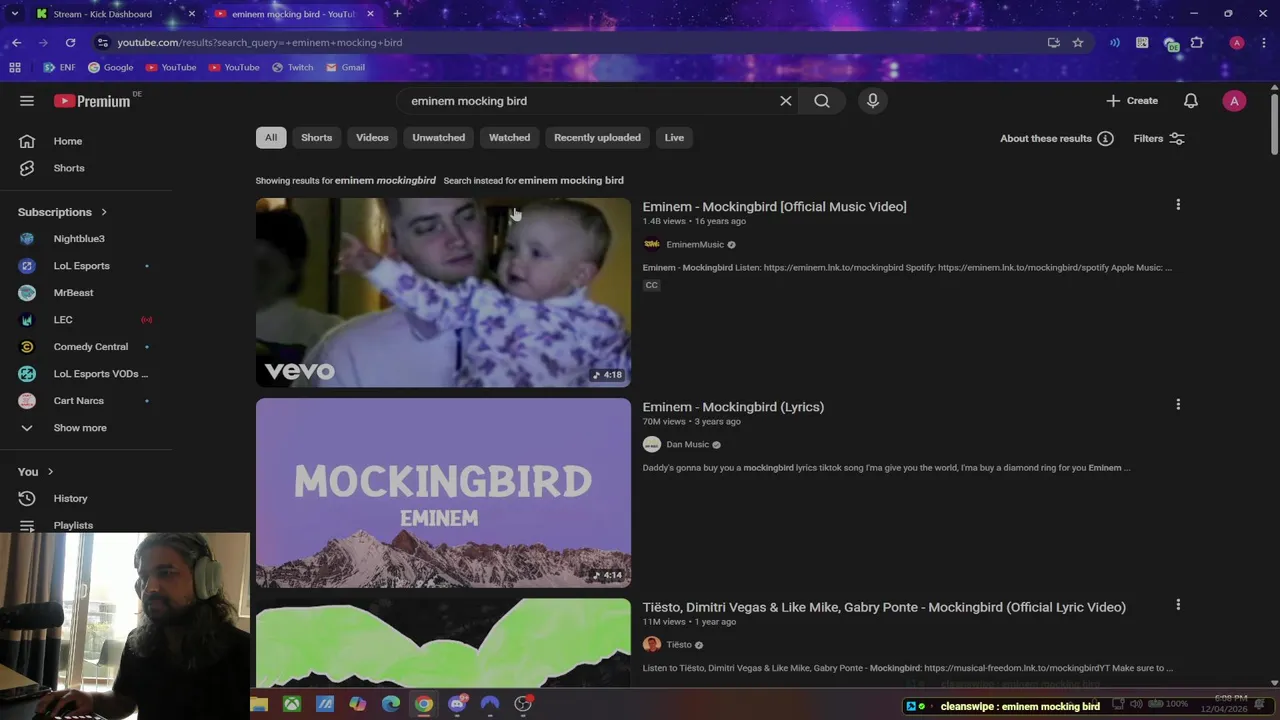Select the Videos filter chip
Viewport: 1280px width, 720px height.
[372, 138]
